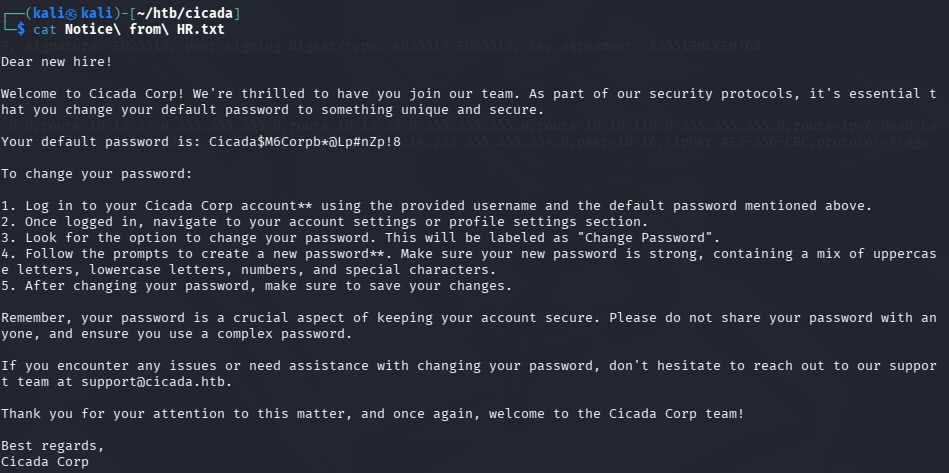This screenshot has width=949, height=473.
Task: Click step 5 'After changing your password' line
Action: 257,286
